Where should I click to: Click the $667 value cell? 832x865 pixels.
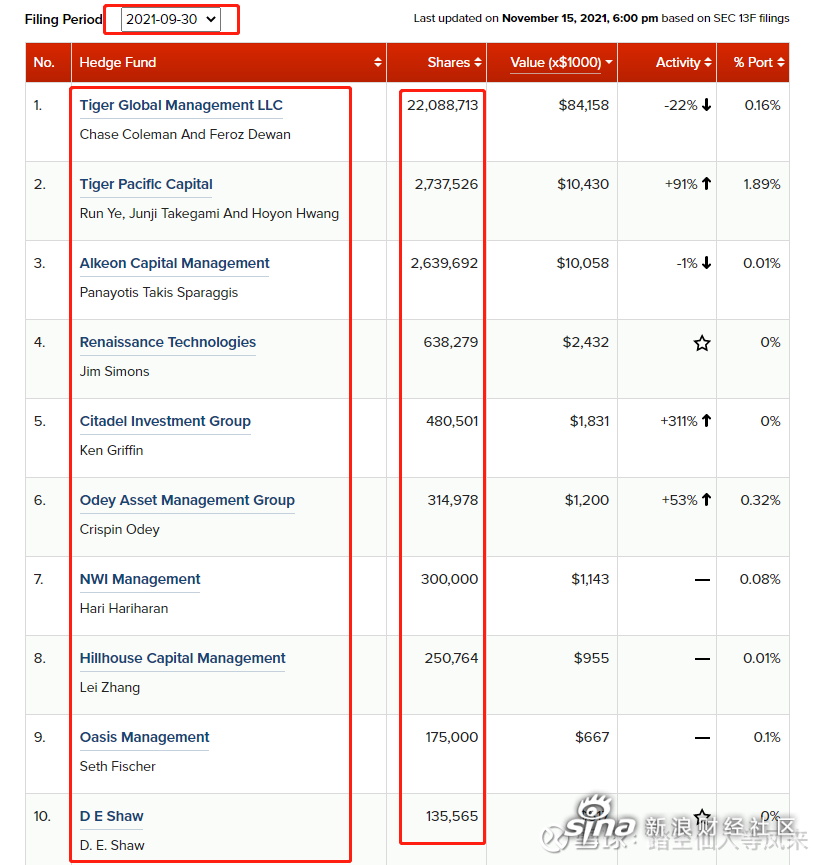[x=592, y=737]
